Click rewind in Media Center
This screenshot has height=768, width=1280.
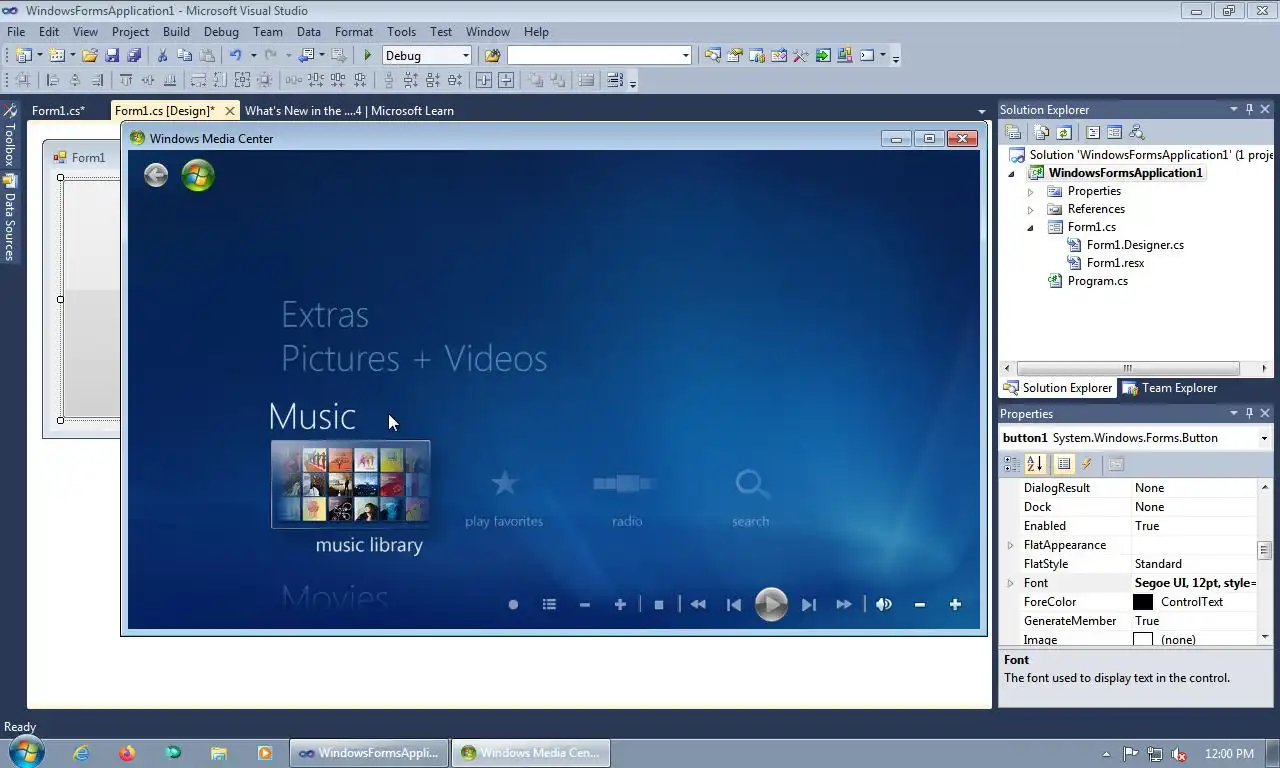pyautogui.click(x=698, y=604)
